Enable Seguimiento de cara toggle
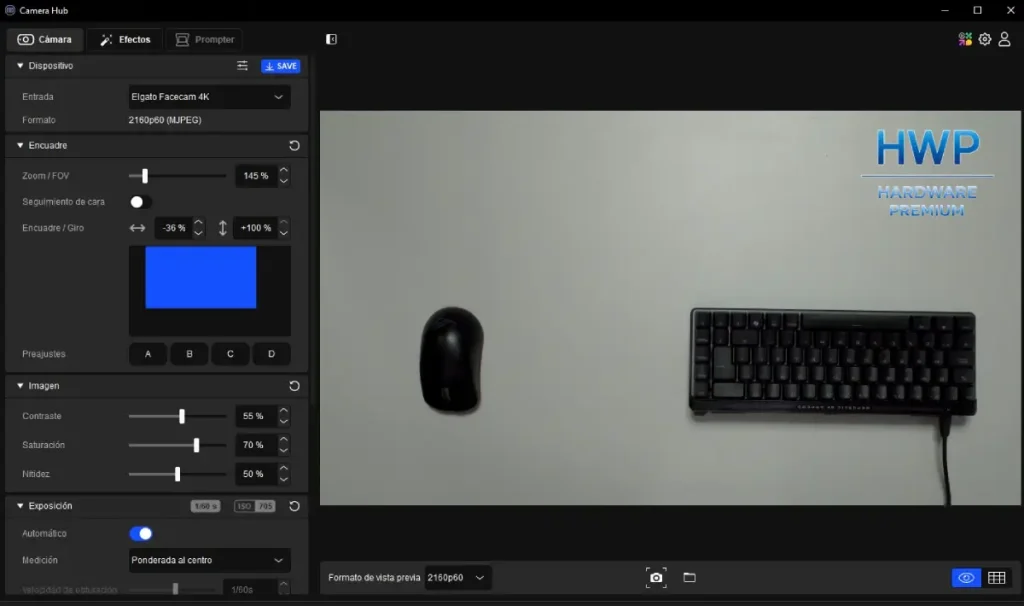Image resolution: width=1024 pixels, height=606 pixels. (x=140, y=202)
